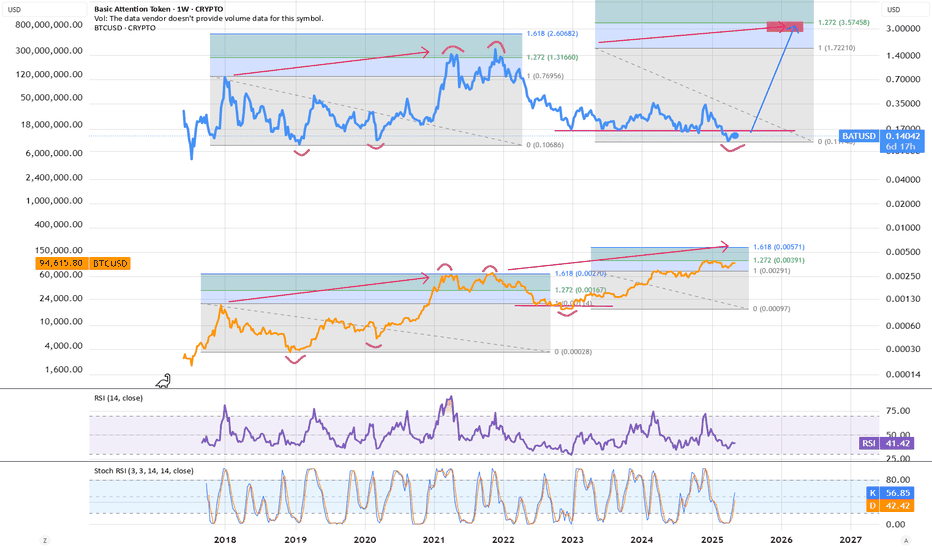Click 18,000,000.00 on the left price axis
This screenshot has width=932, height=550.
(x=52, y=125)
